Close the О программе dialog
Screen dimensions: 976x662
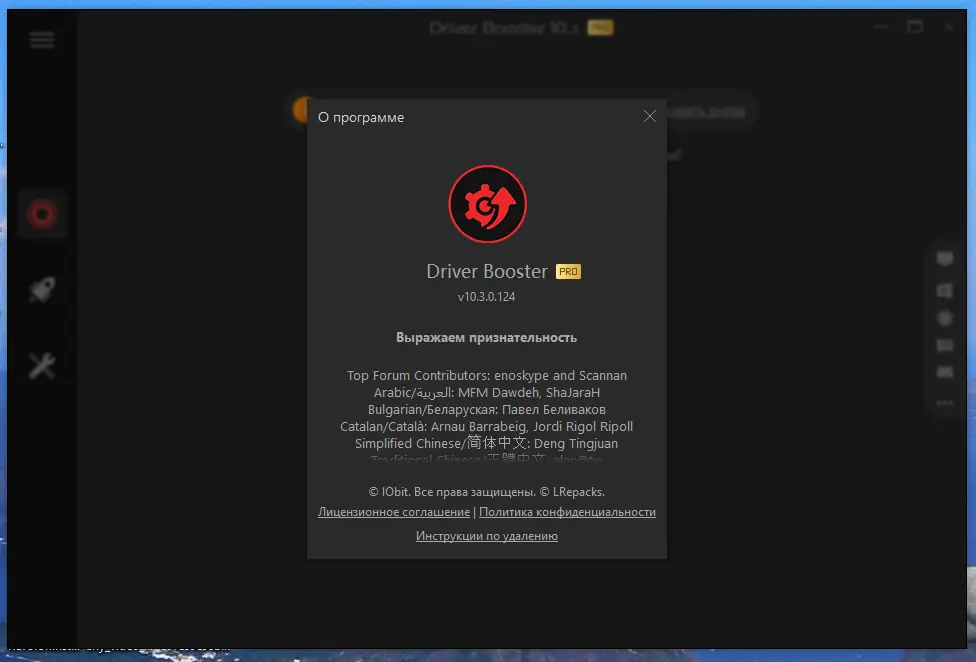pyautogui.click(x=650, y=116)
